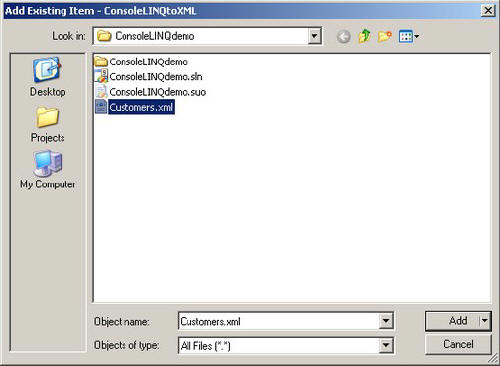Expand the Objects of type dropdown
500x366 pixels.
pyautogui.click(x=385, y=346)
